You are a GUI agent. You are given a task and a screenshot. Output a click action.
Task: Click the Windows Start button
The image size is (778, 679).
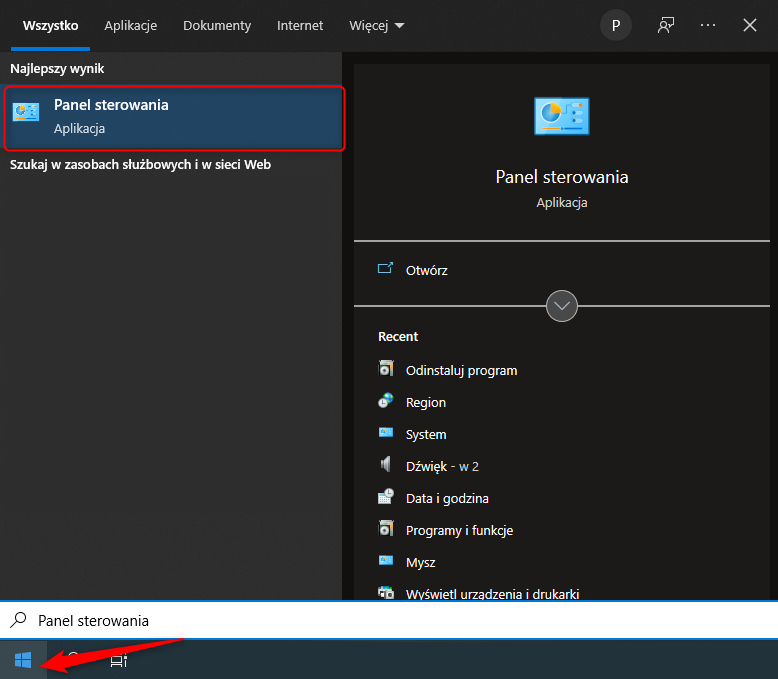coord(22,660)
